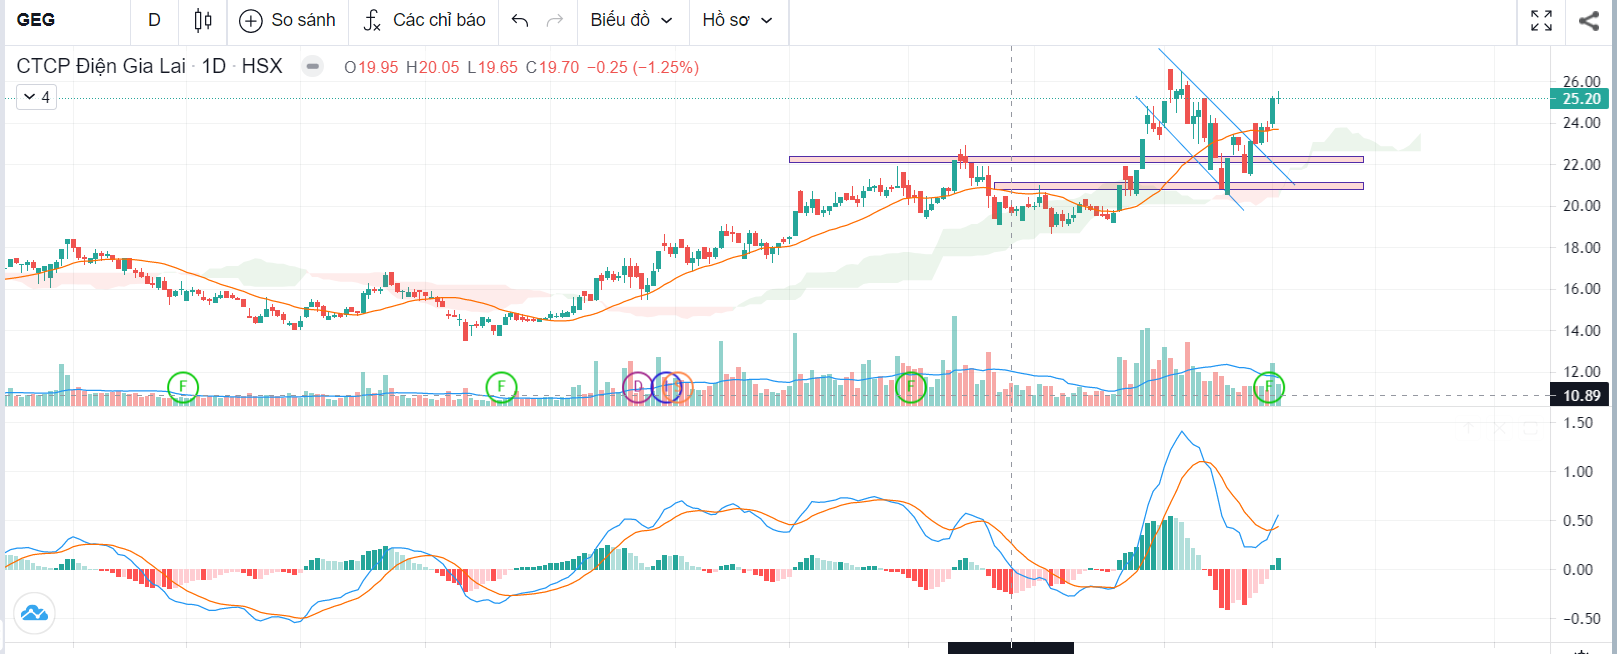
Task: Share the chart via share icon
Action: (x=1589, y=20)
